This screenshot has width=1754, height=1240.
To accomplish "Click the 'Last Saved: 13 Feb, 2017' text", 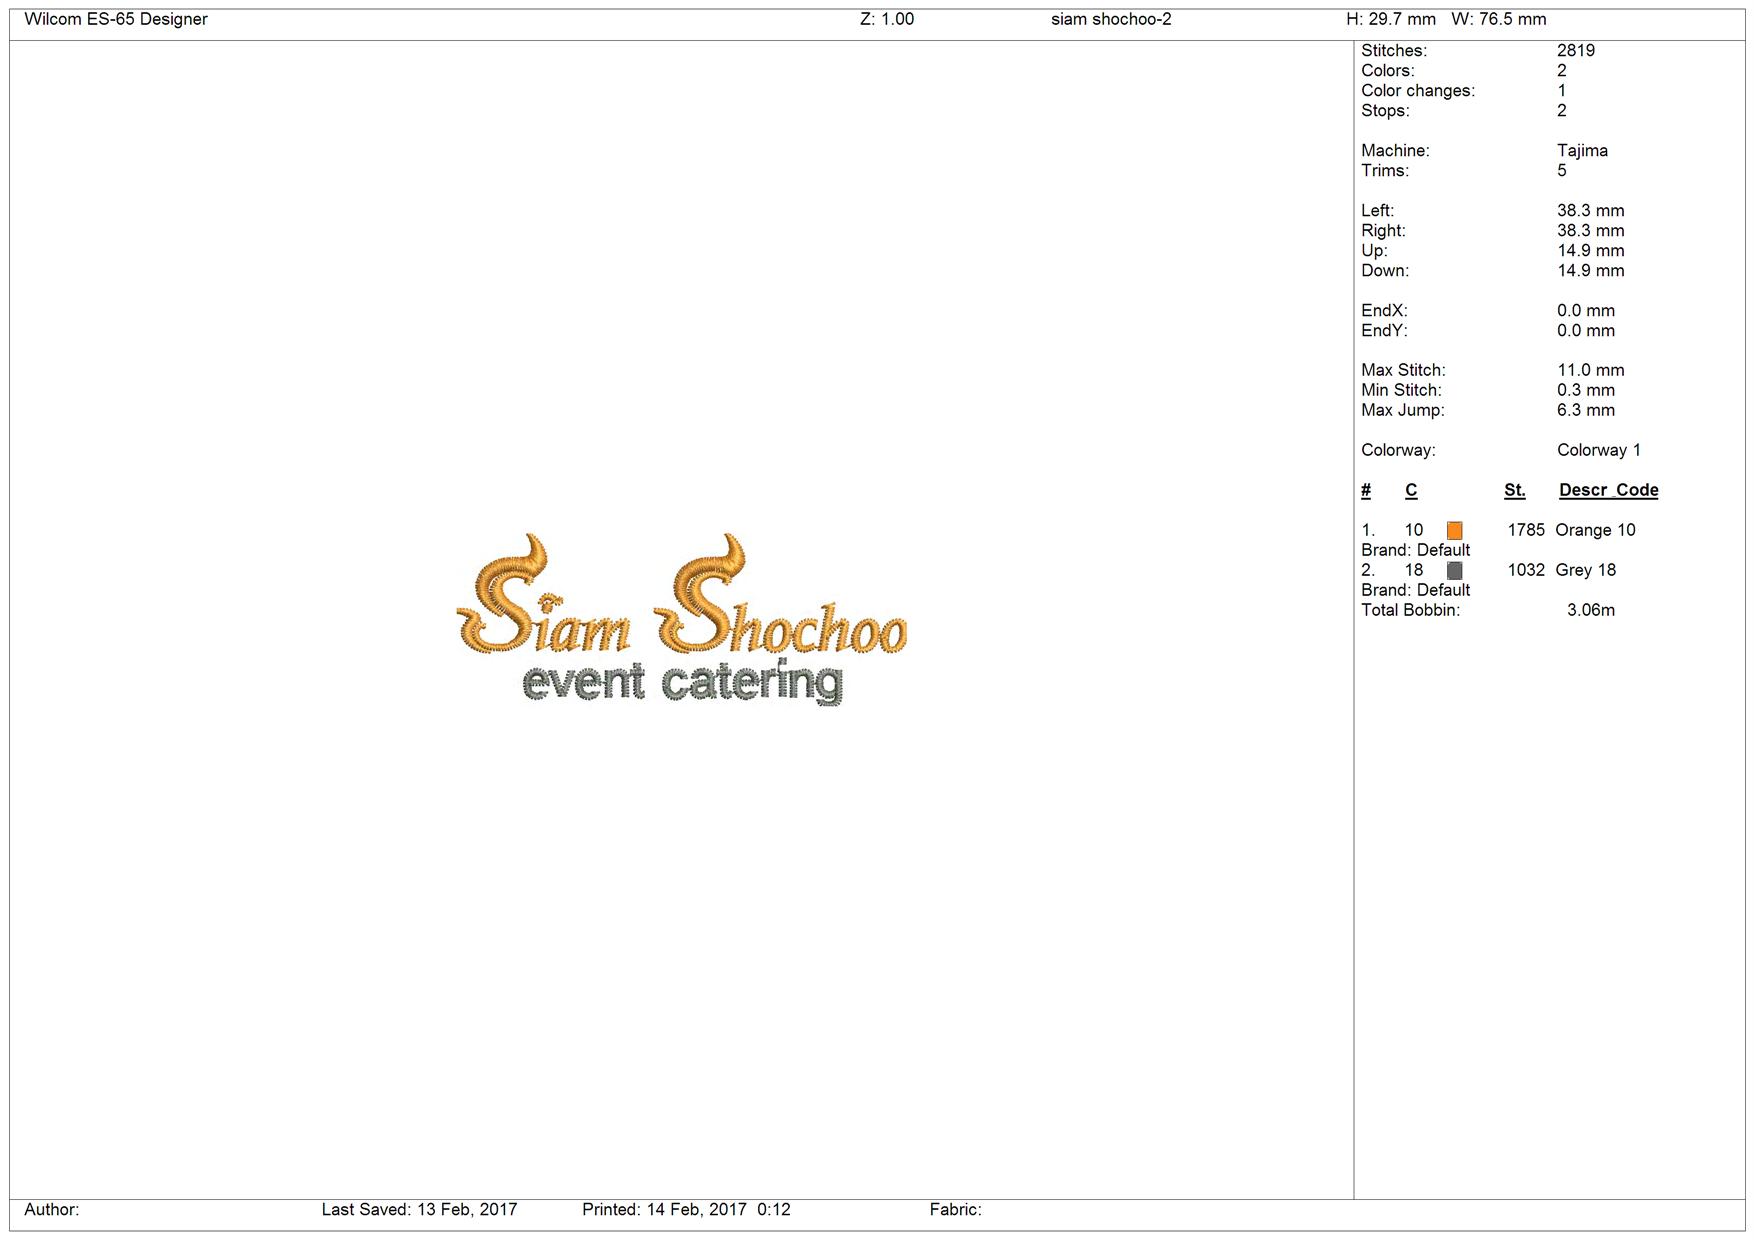I will point(419,1210).
